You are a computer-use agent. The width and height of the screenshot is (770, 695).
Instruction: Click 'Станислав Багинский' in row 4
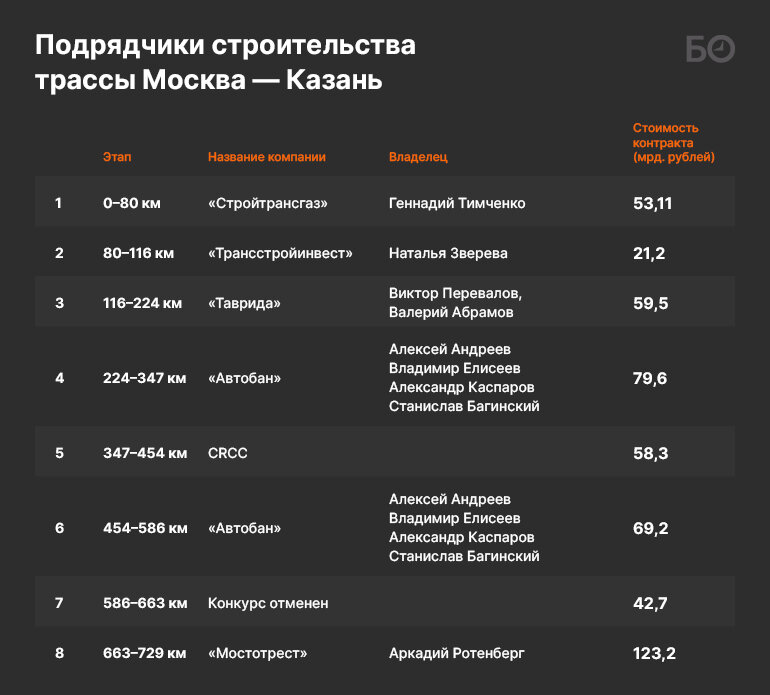pos(464,406)
